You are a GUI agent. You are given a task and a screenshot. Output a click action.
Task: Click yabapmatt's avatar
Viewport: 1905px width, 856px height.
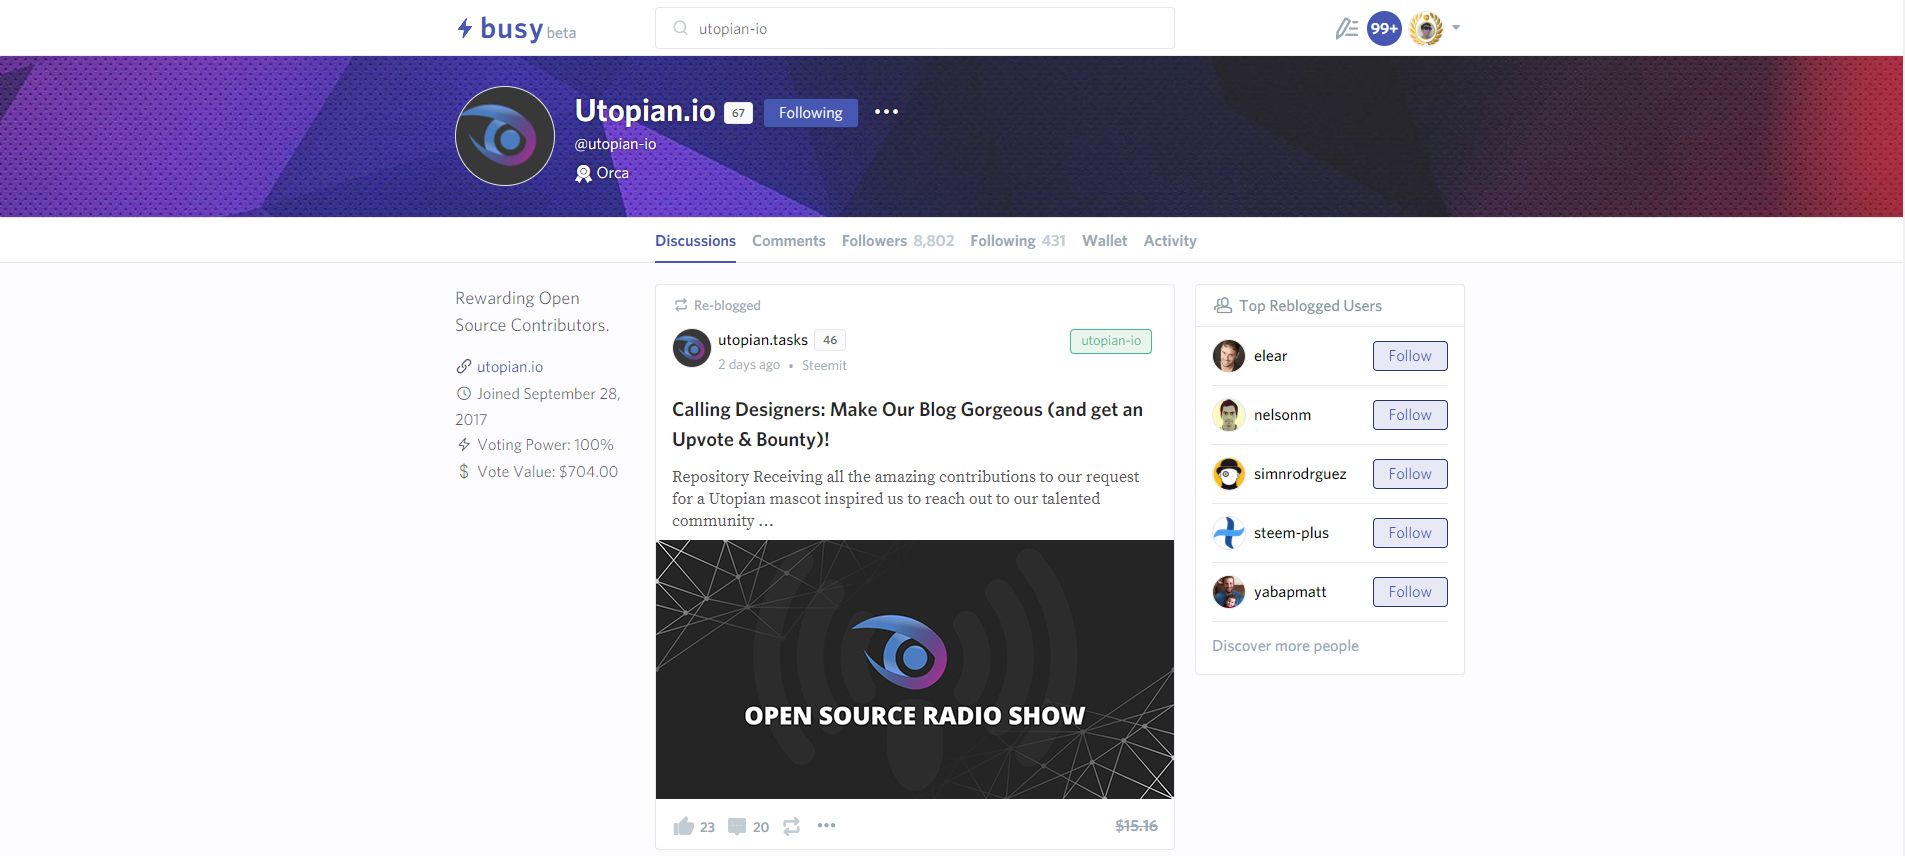click(x=1229, y=592)
